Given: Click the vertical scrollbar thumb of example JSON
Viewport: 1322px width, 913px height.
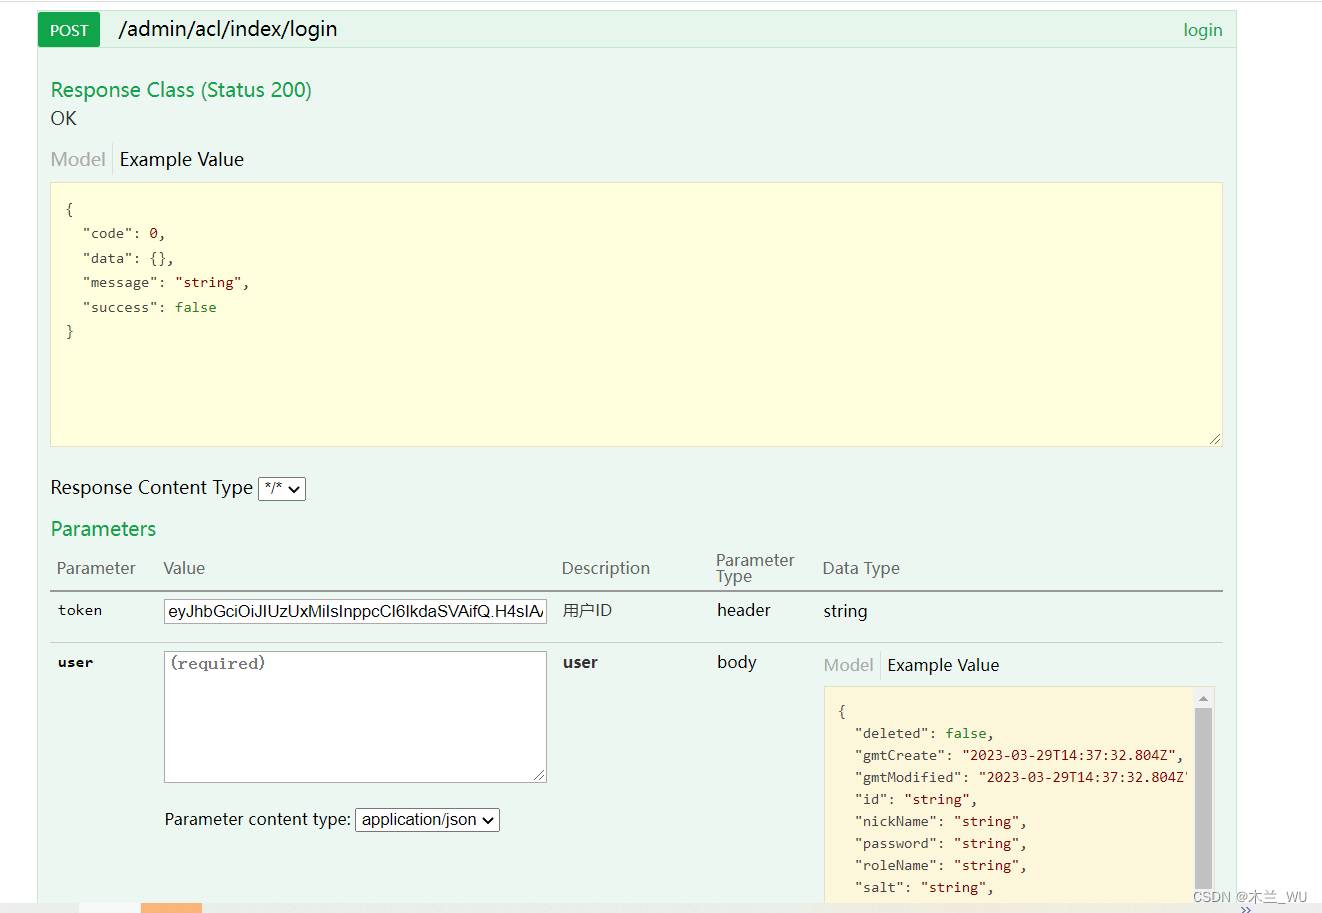Looking at the screenshot, I should click(x=1204, y=800).
